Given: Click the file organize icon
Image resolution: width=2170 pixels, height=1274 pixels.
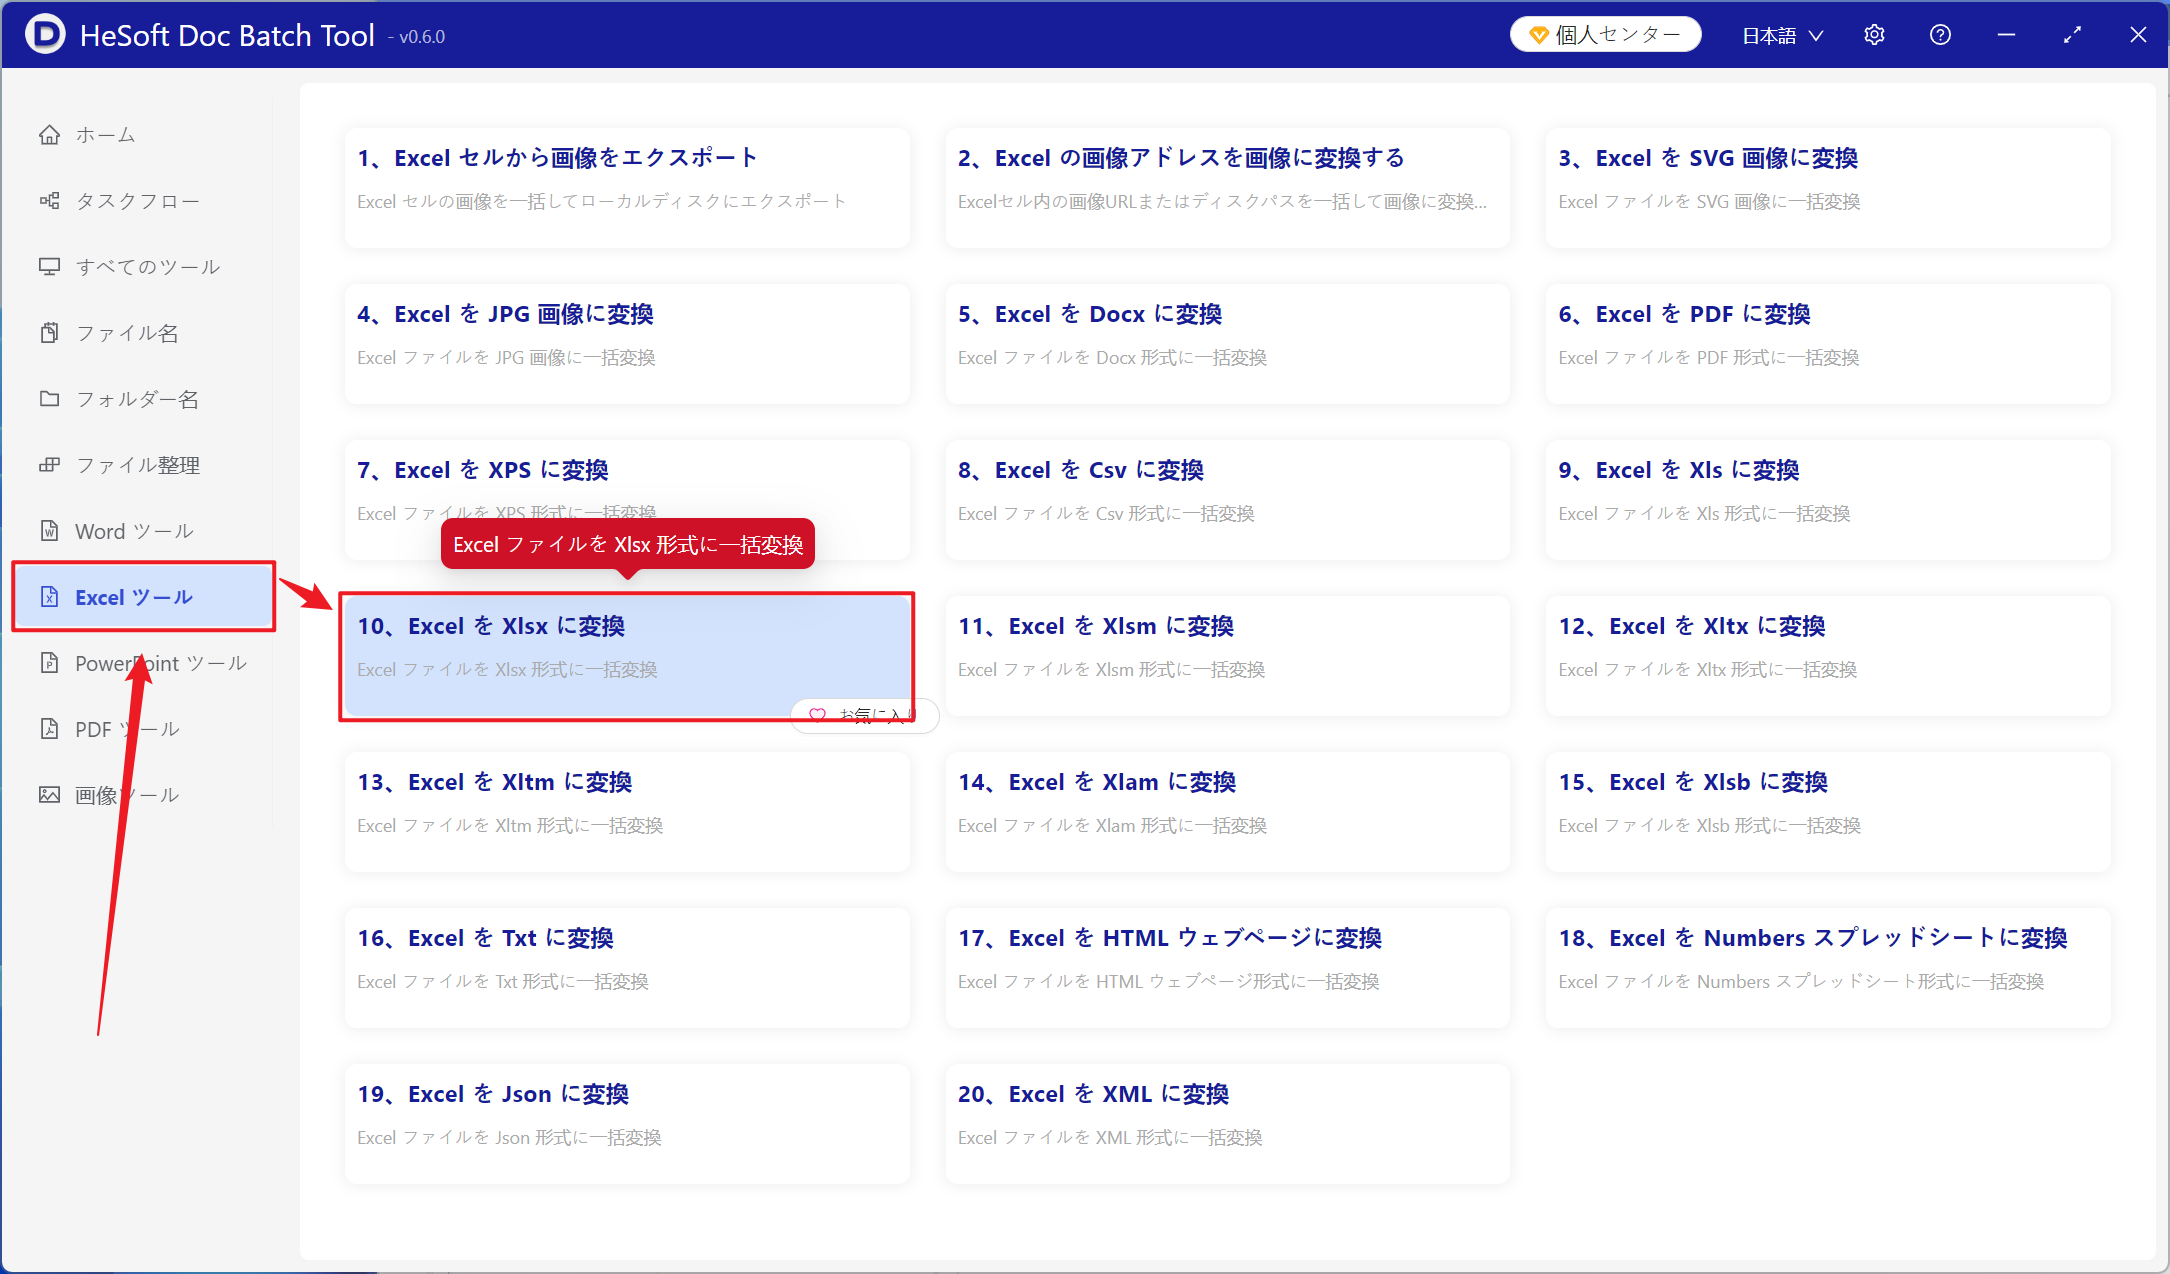Looking at the screenshot, I should [49, 465].
